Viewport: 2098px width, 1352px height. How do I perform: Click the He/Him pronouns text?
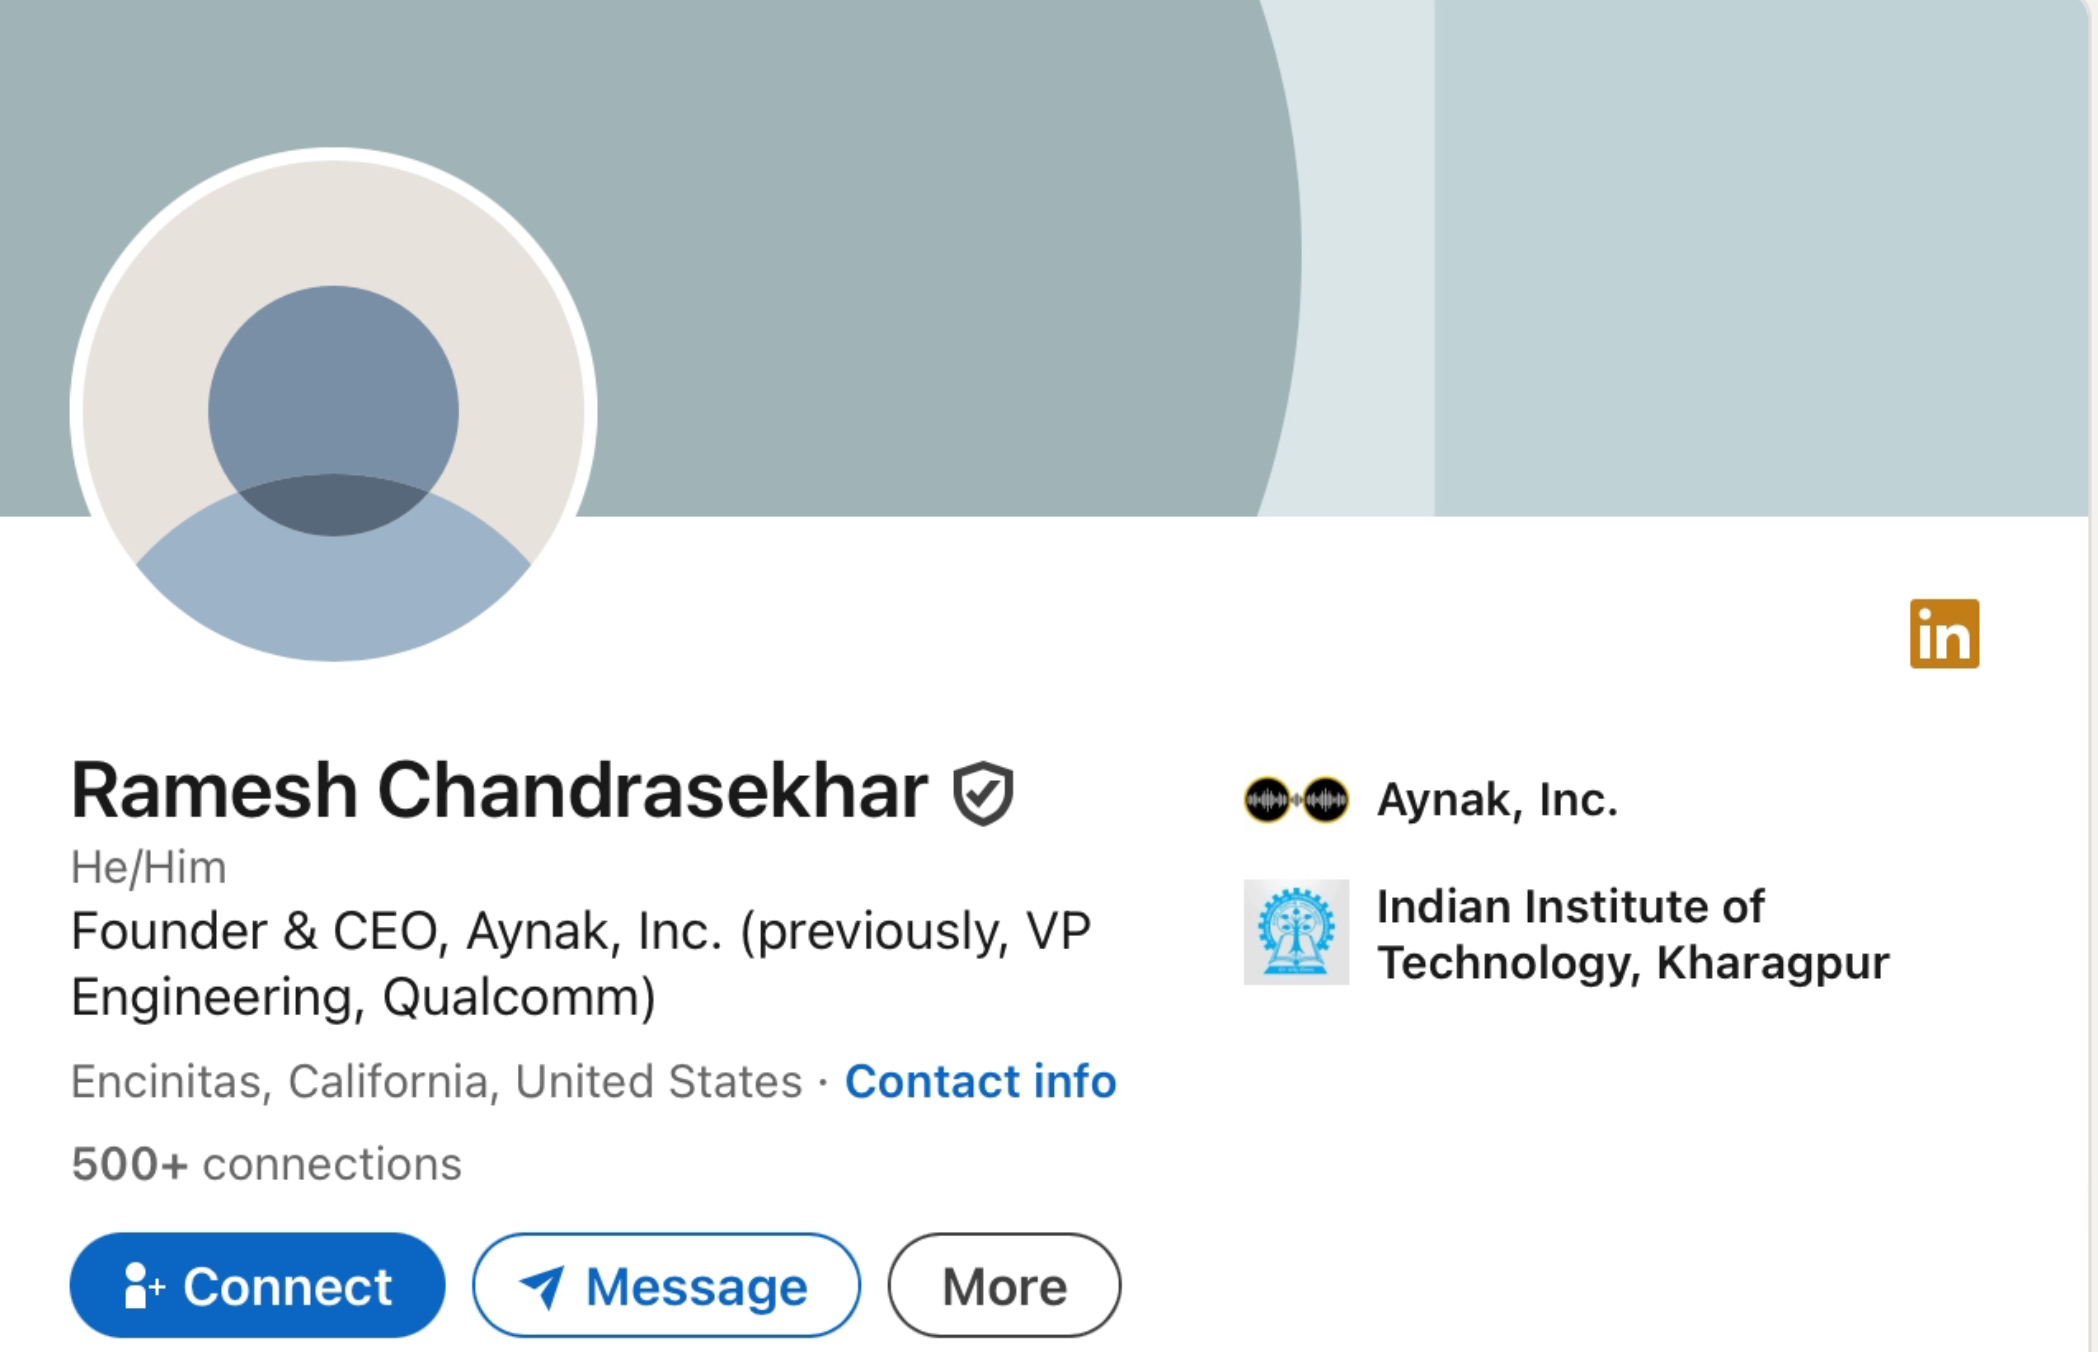148,867
